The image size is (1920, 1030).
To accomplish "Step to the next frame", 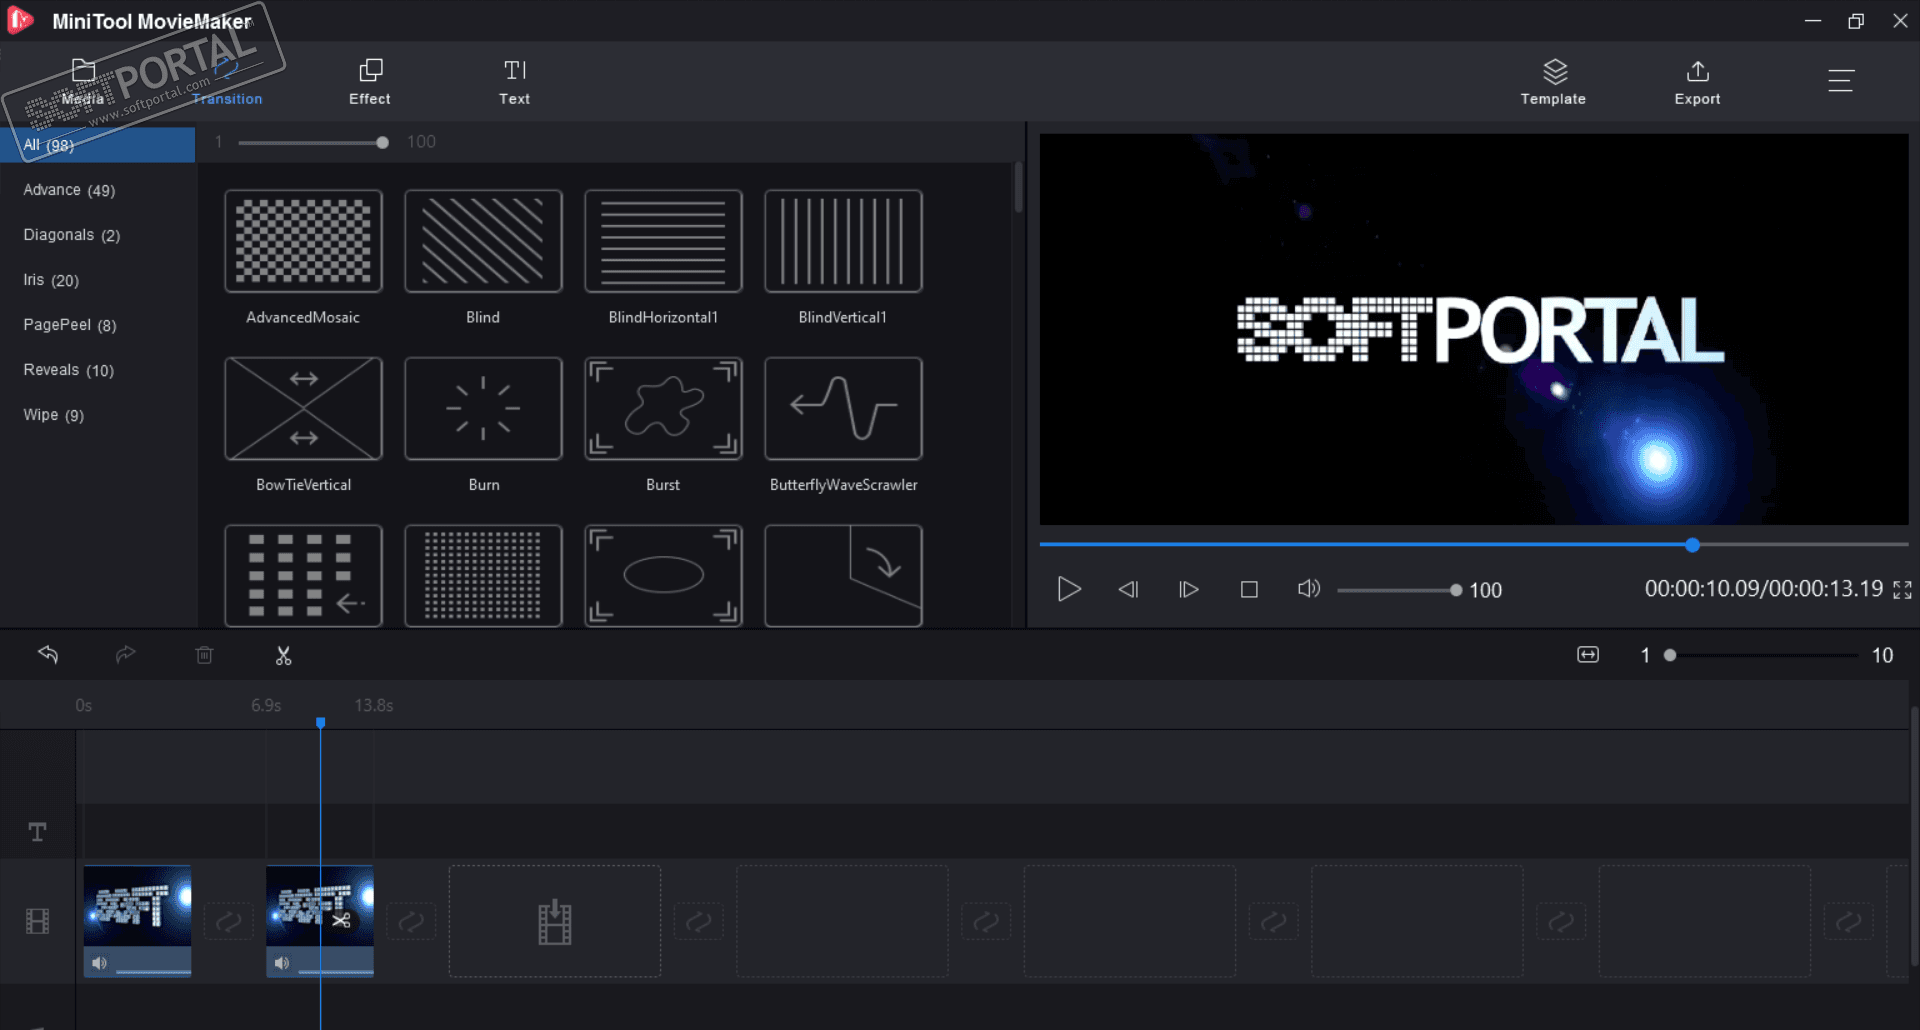I will [1189, 589].
